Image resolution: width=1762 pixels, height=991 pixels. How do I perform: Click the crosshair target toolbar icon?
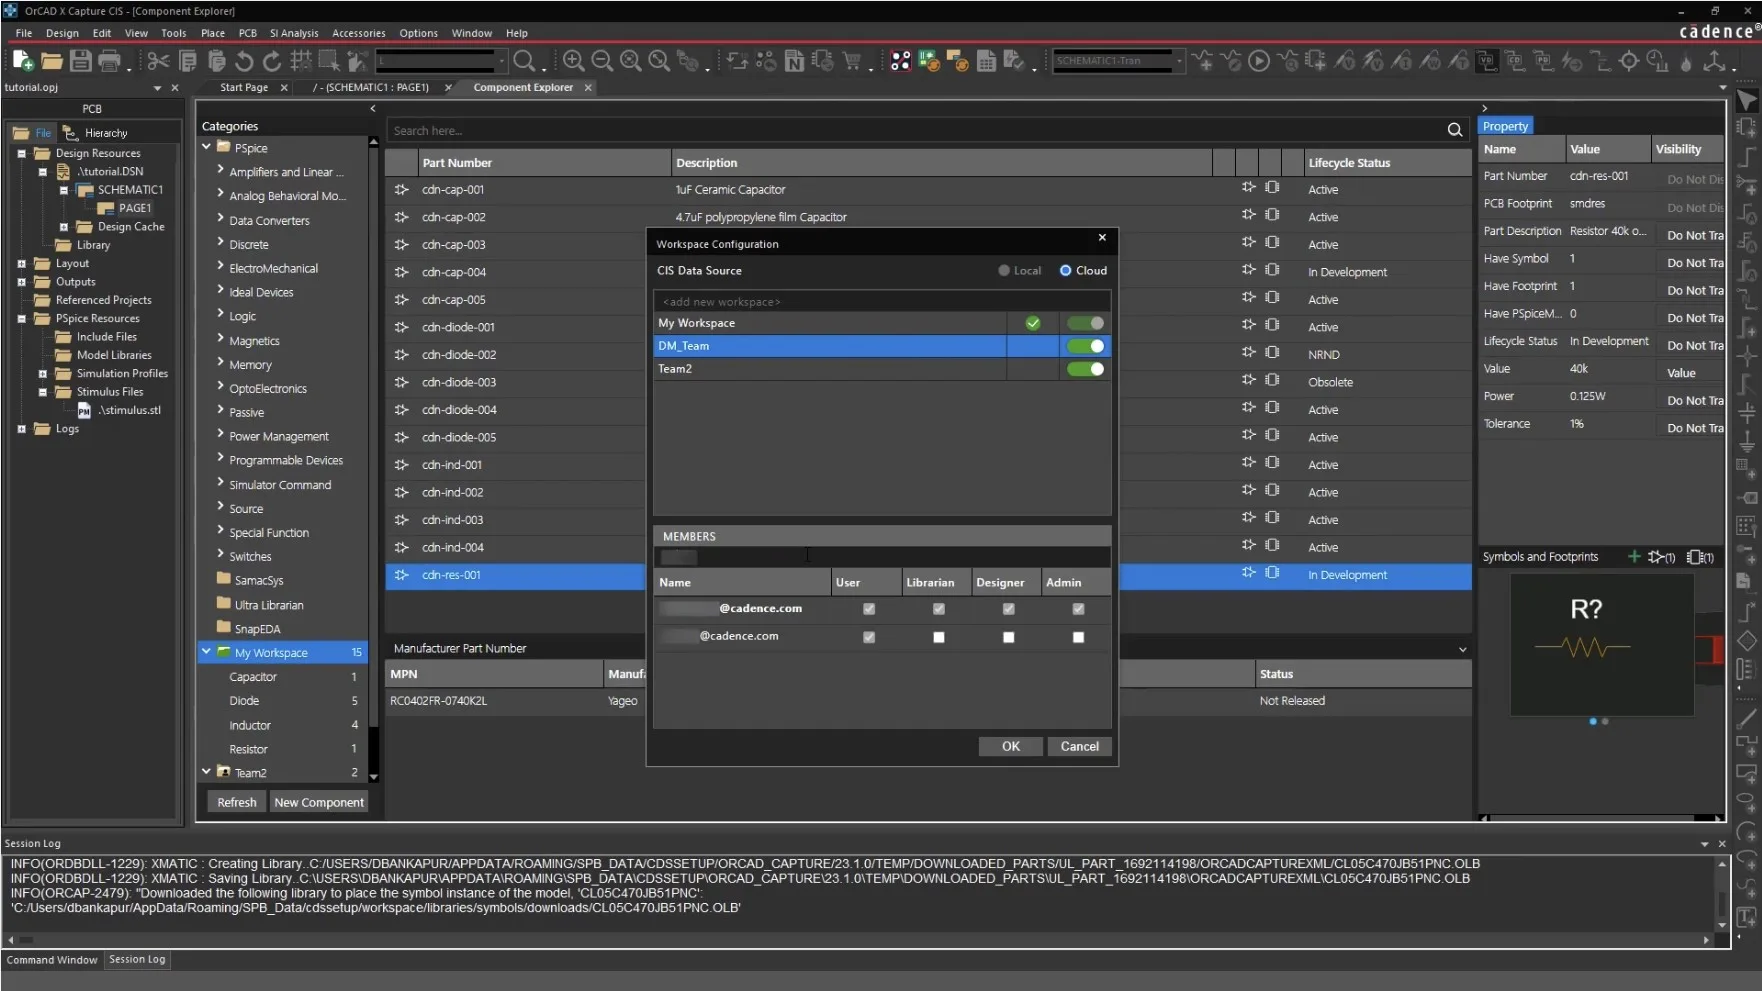click(x=1629, y=61)
